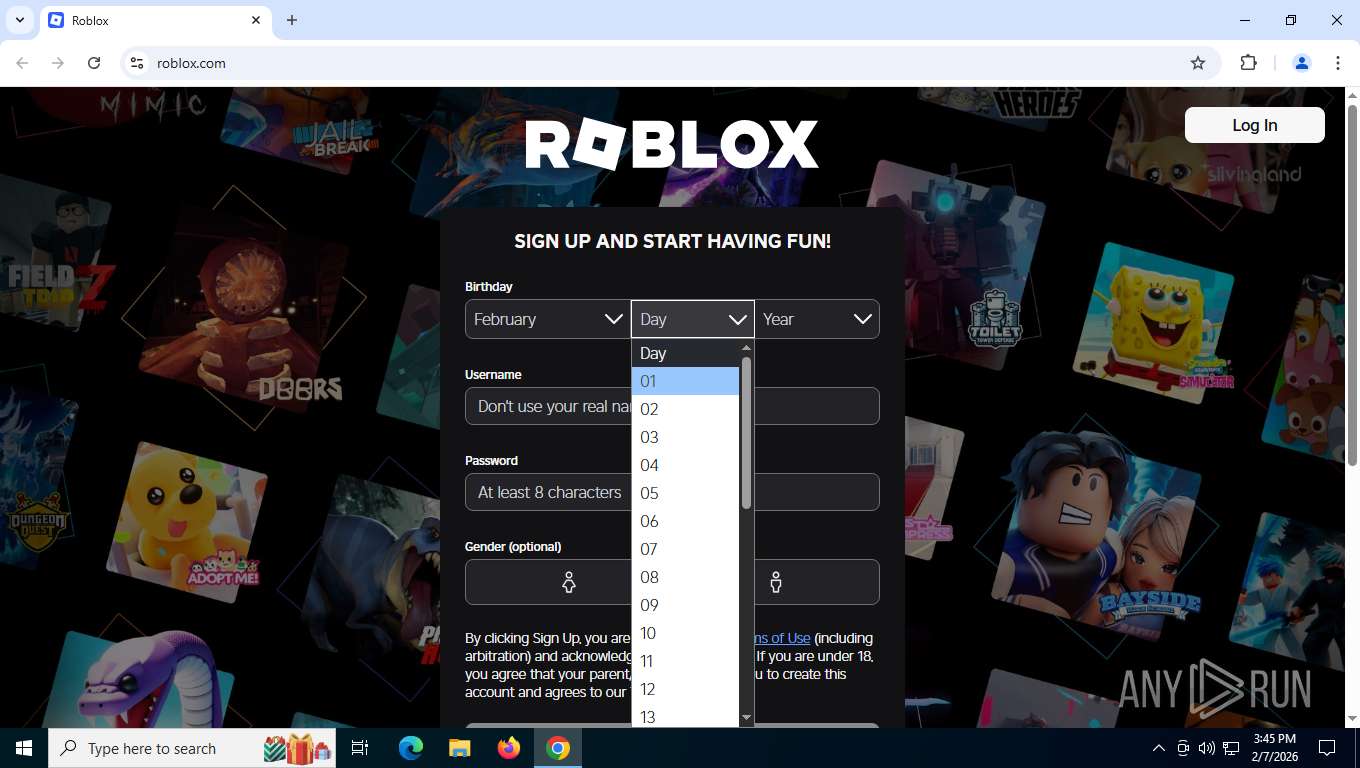This screenshot has width=1360, height=768.
Task: Click the Username input field
Action: coord(672,406)
